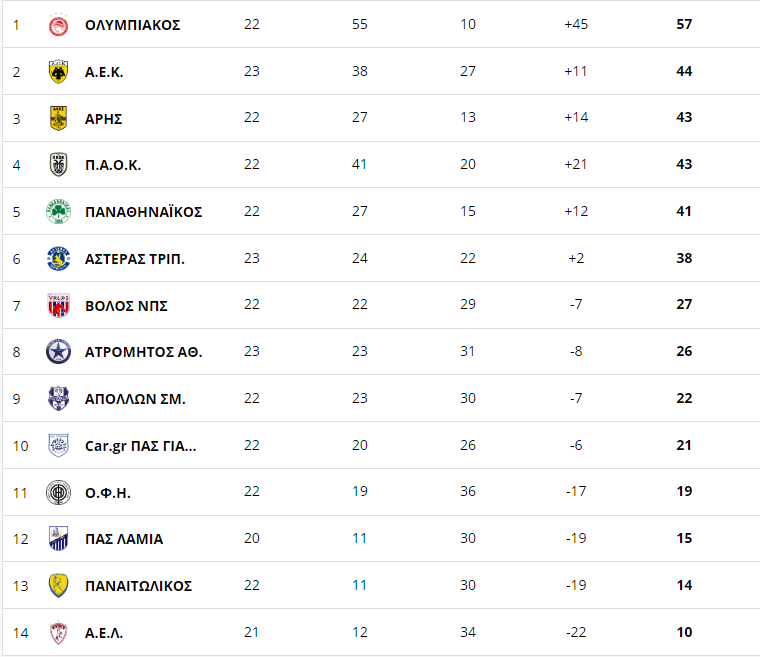Image resolution: width=760 pixels, height=657 pixels.
Task: Click the A.E.Λ. maroon crest icon
Action: point(58,633)
